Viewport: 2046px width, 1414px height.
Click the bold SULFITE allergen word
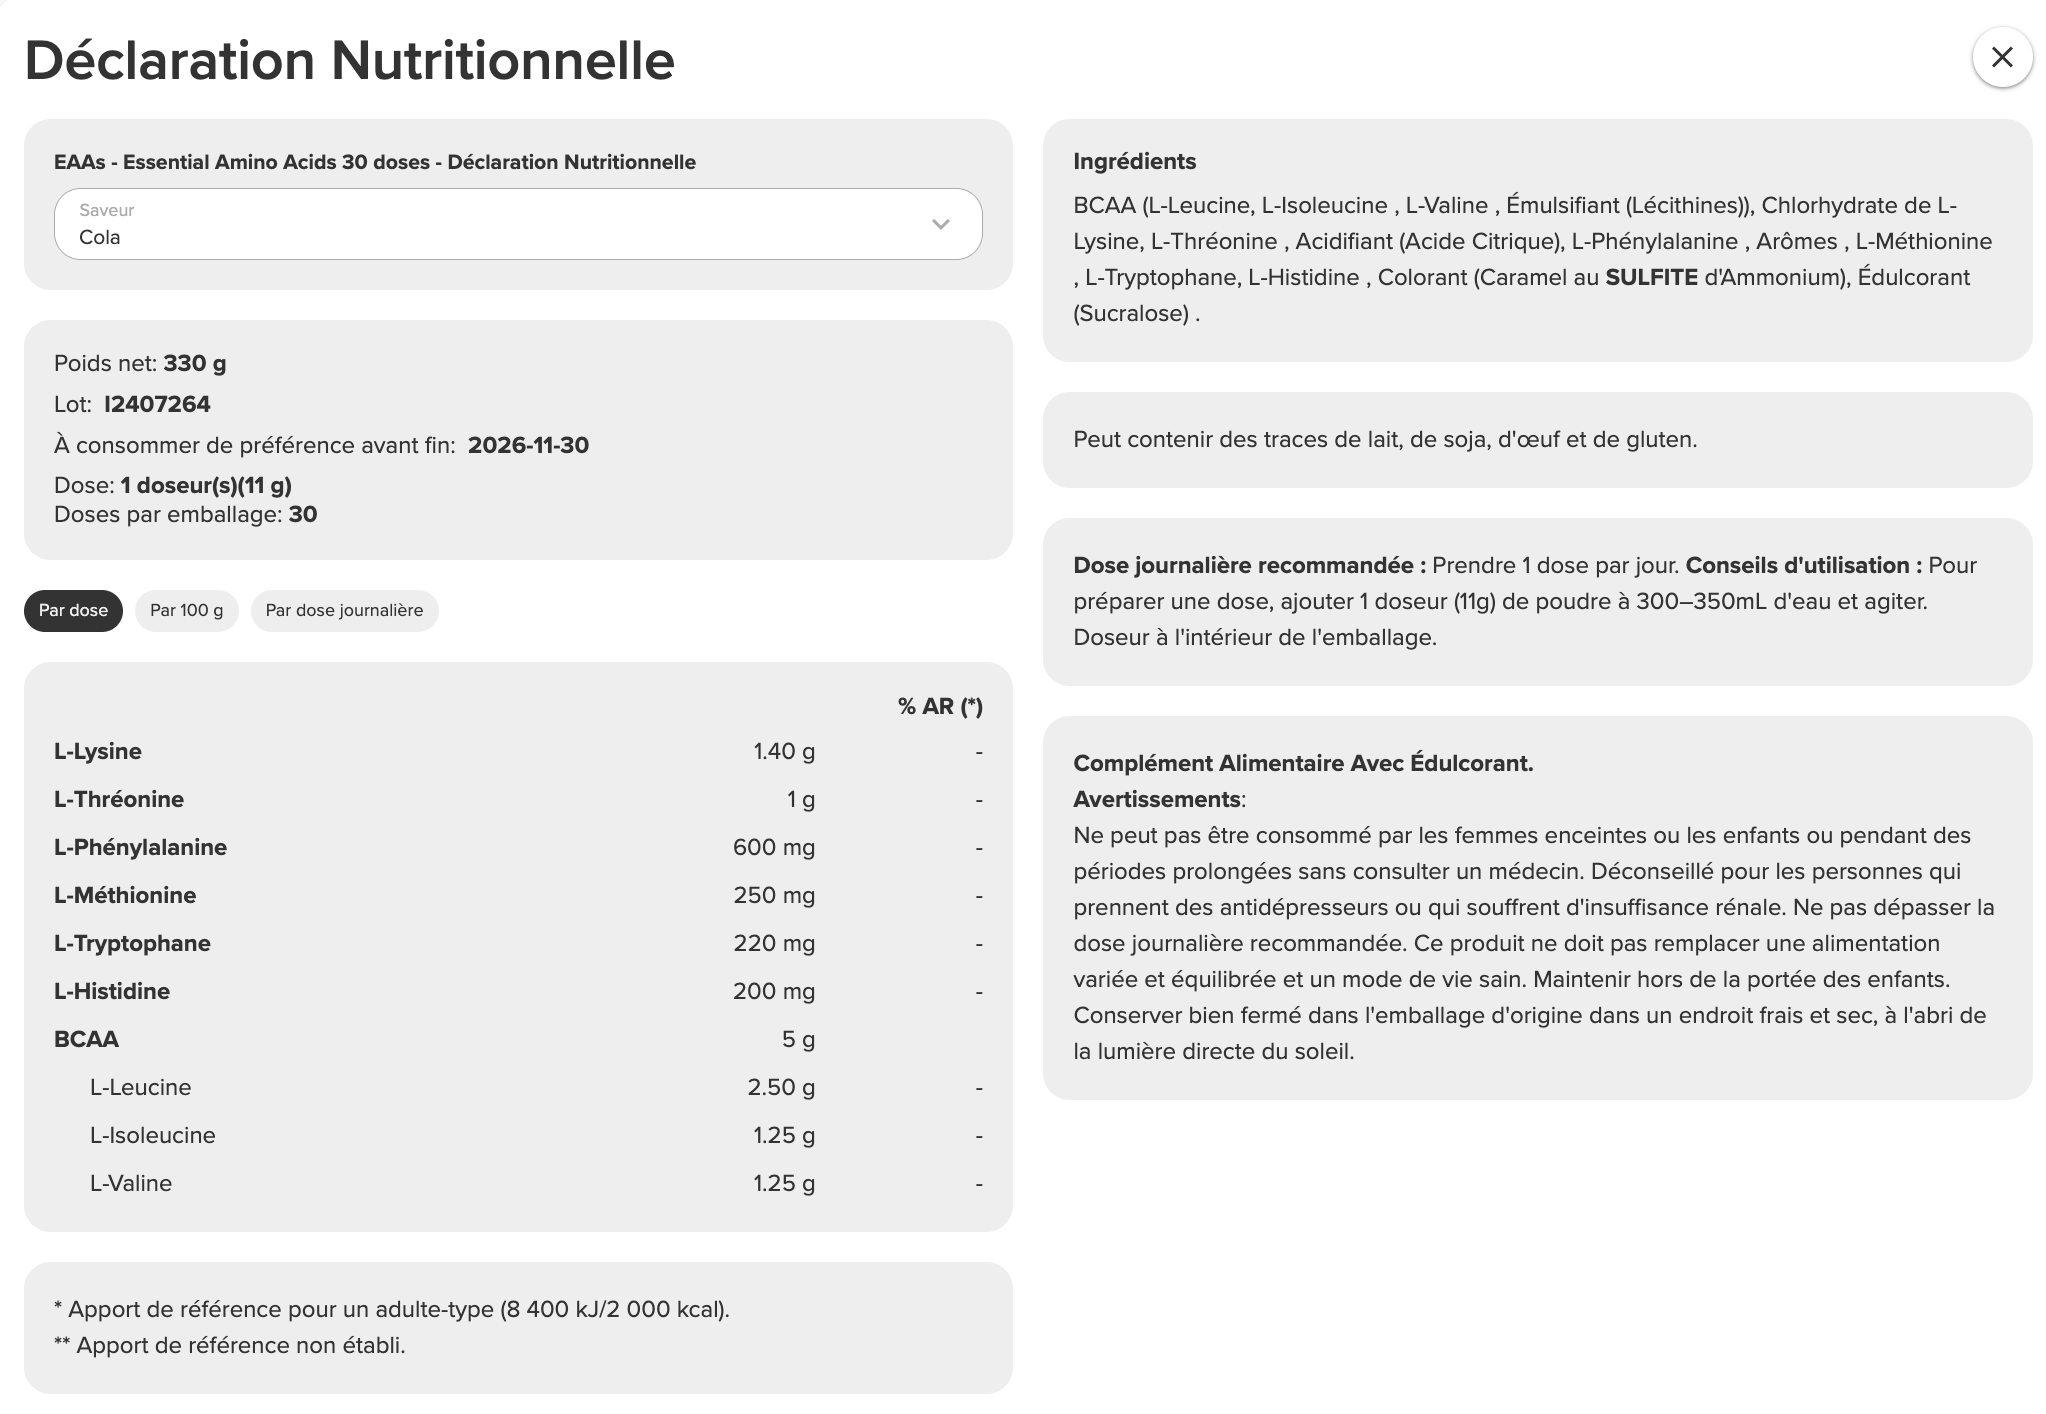tap(1651, 278)
